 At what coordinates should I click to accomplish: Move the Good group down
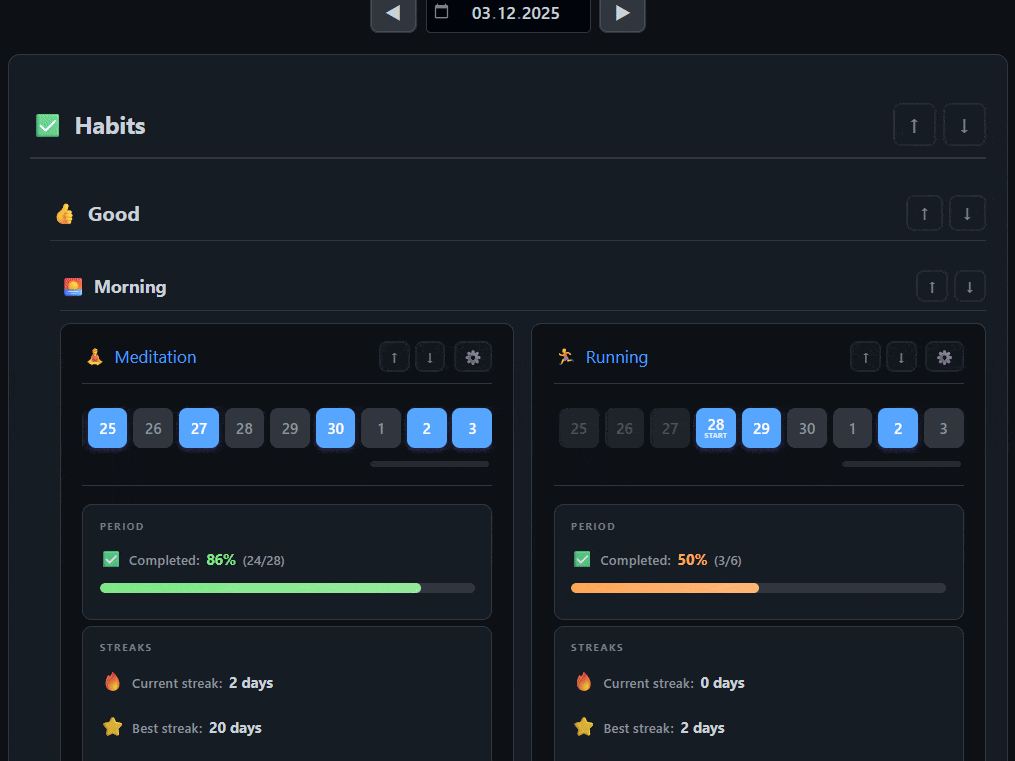pyautogui.click(x=967, y=214)
